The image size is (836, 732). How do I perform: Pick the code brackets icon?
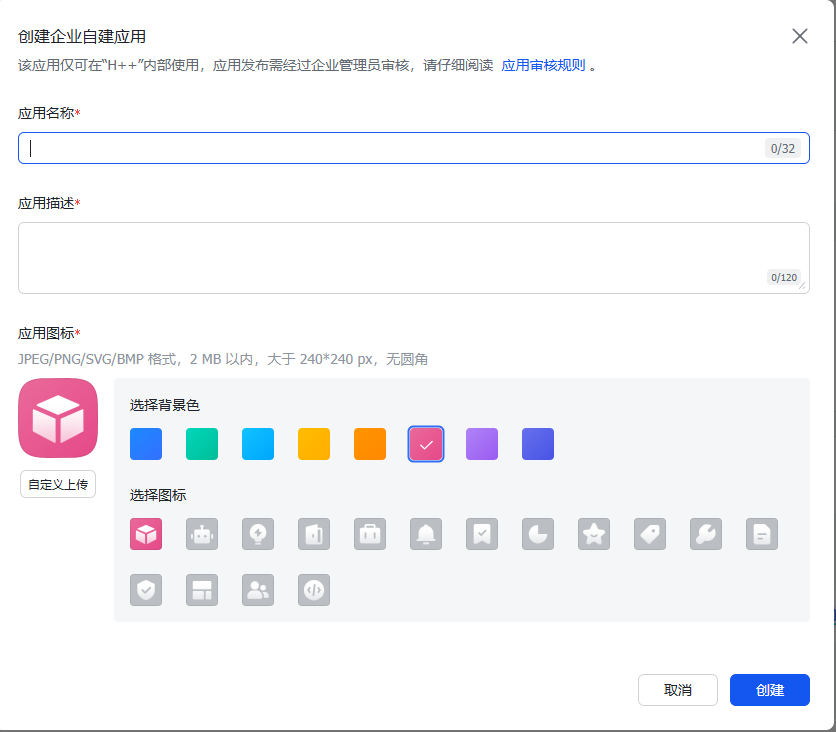point(314,590)
